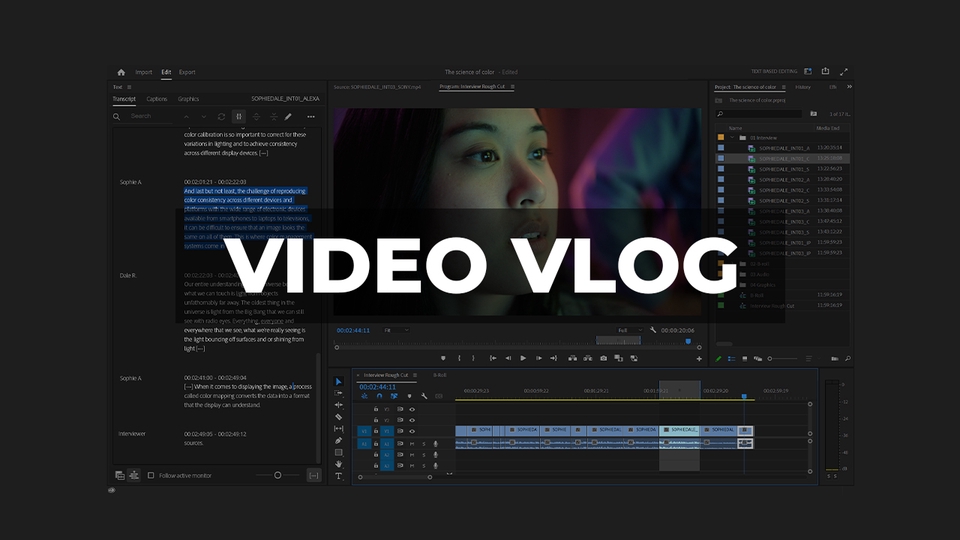Screen dimensions: 960x540
Task: Open the Graphics tab in Text panel
Action: click(189, 99)
